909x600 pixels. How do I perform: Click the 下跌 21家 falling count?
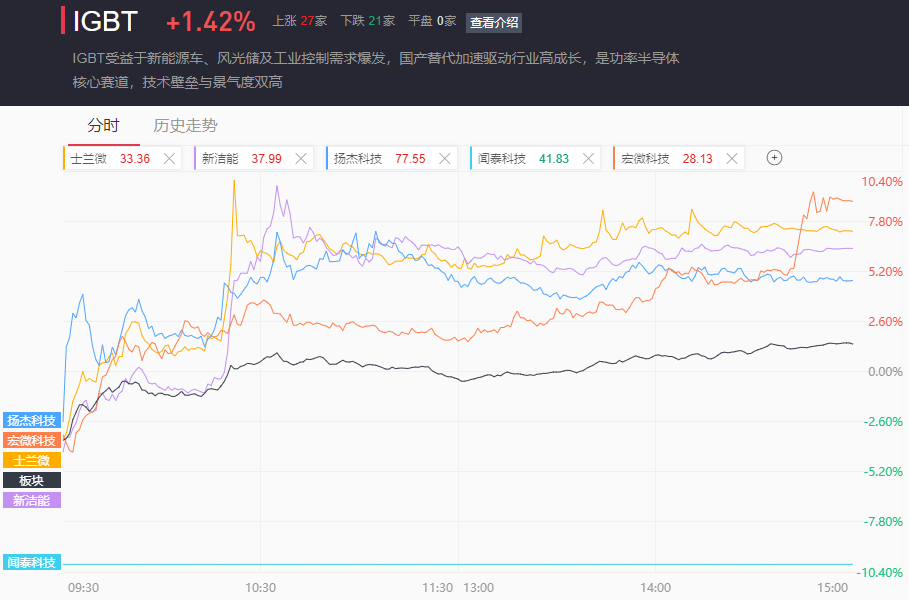(x=367, y=20)
